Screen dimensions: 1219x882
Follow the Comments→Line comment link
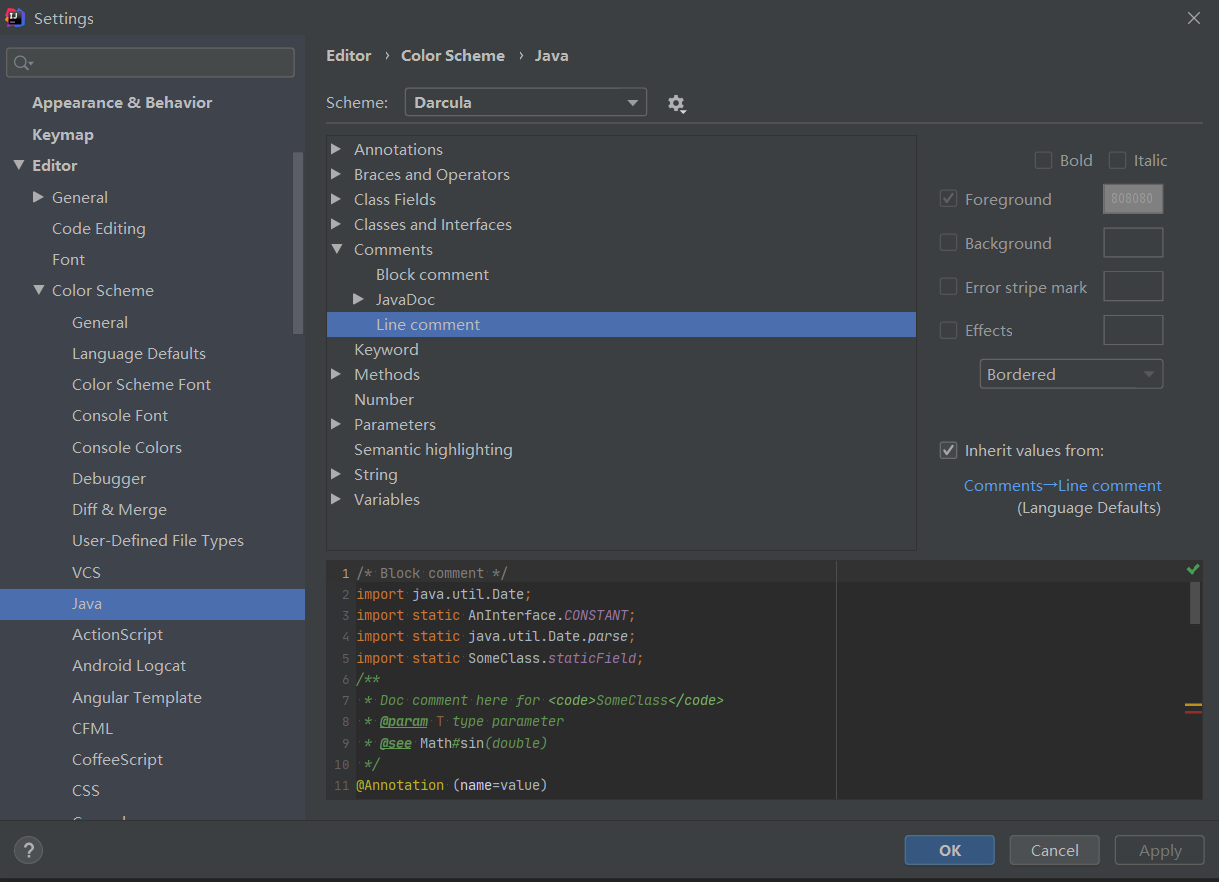point(1062,486)
